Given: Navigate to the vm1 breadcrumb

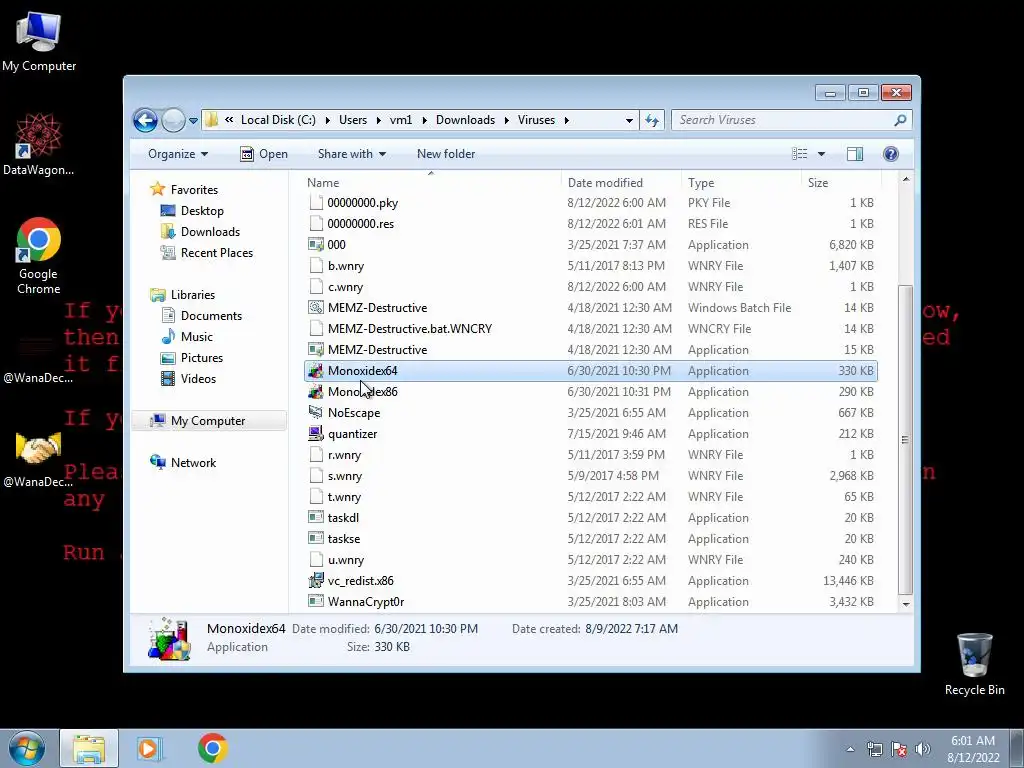Looking at the screenshot, I should point(401,120).
